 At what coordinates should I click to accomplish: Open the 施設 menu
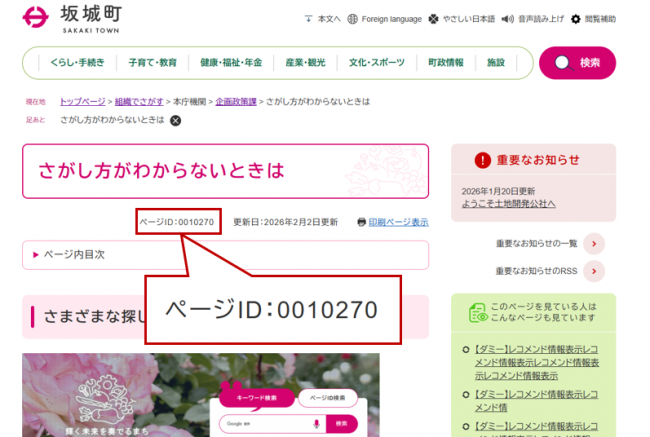496,63
